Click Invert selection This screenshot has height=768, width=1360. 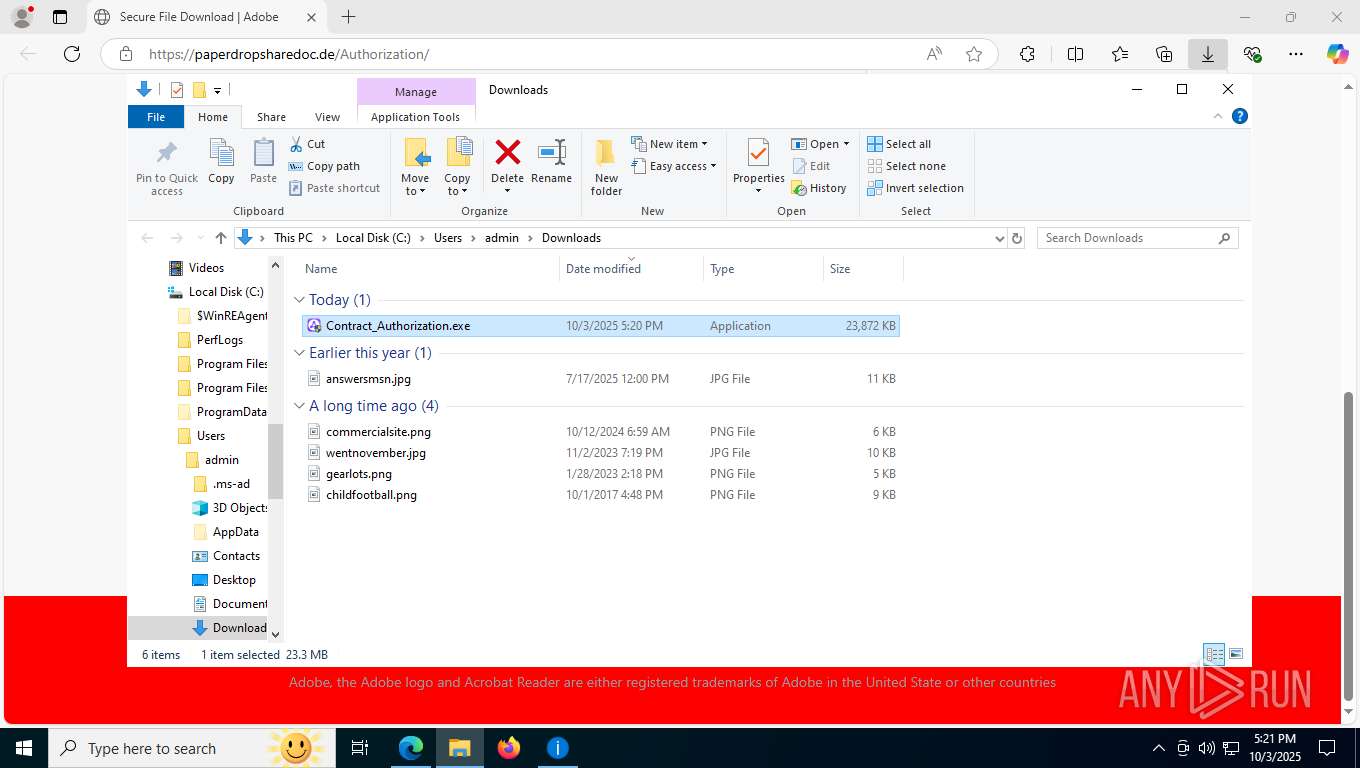pos(915,188)
